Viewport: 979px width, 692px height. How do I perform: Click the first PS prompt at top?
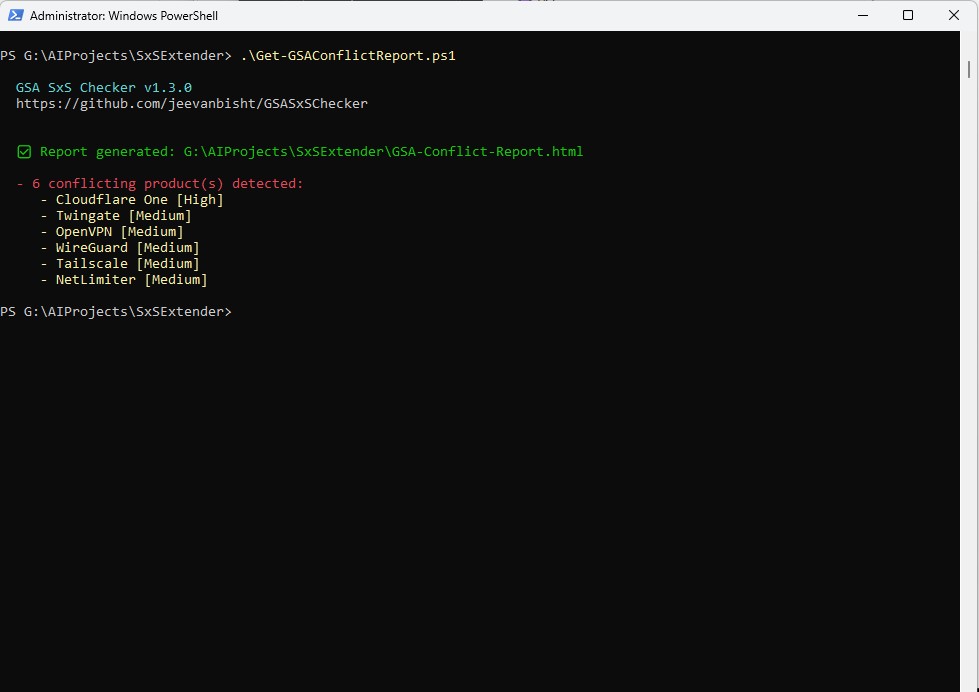[116, 56]
